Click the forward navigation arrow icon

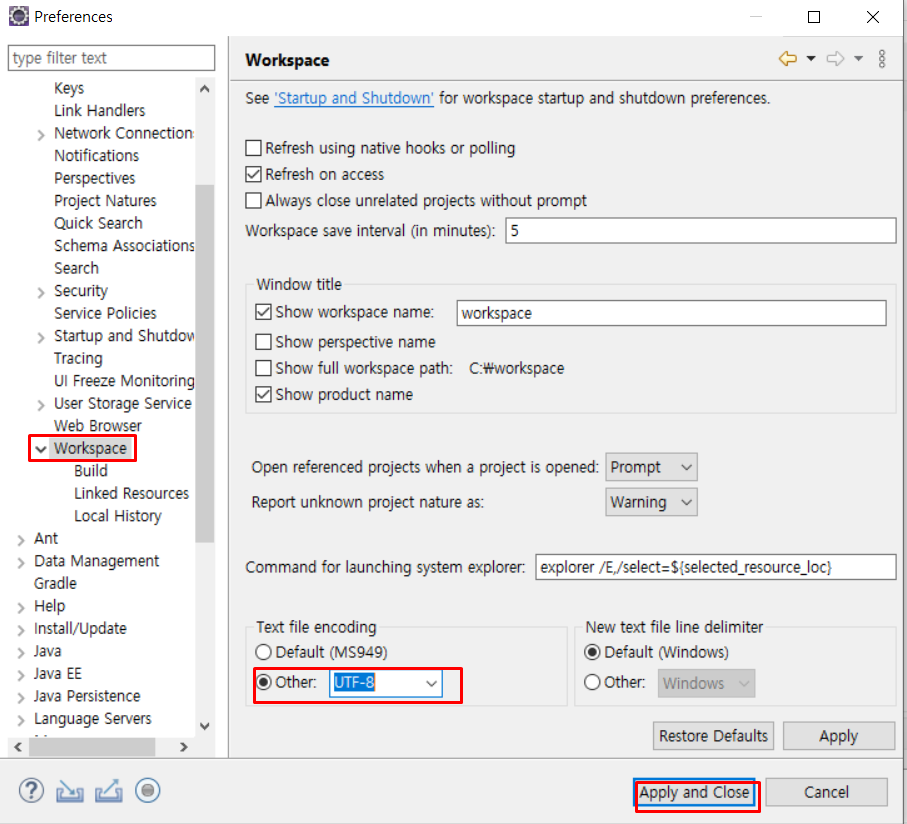835,58
